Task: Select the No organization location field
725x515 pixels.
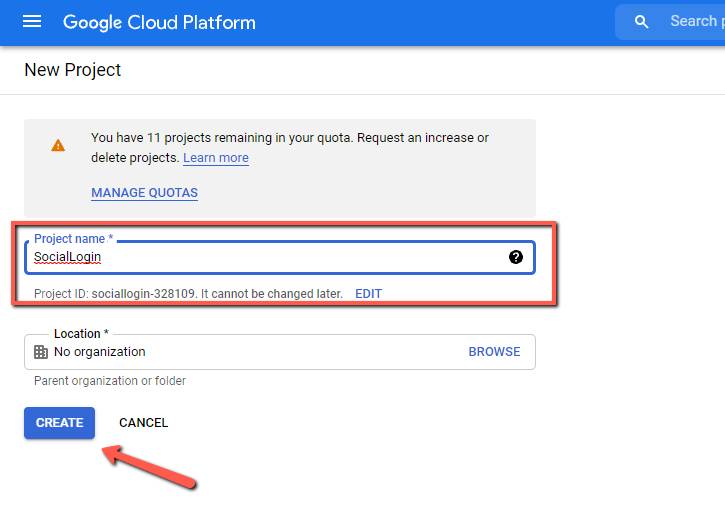Action: coord(280,352)
